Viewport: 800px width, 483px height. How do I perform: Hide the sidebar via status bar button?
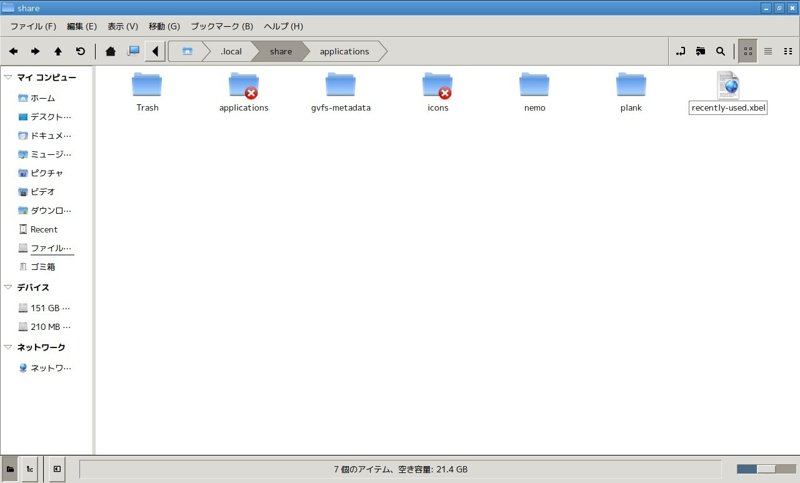[x=57, y=469]
